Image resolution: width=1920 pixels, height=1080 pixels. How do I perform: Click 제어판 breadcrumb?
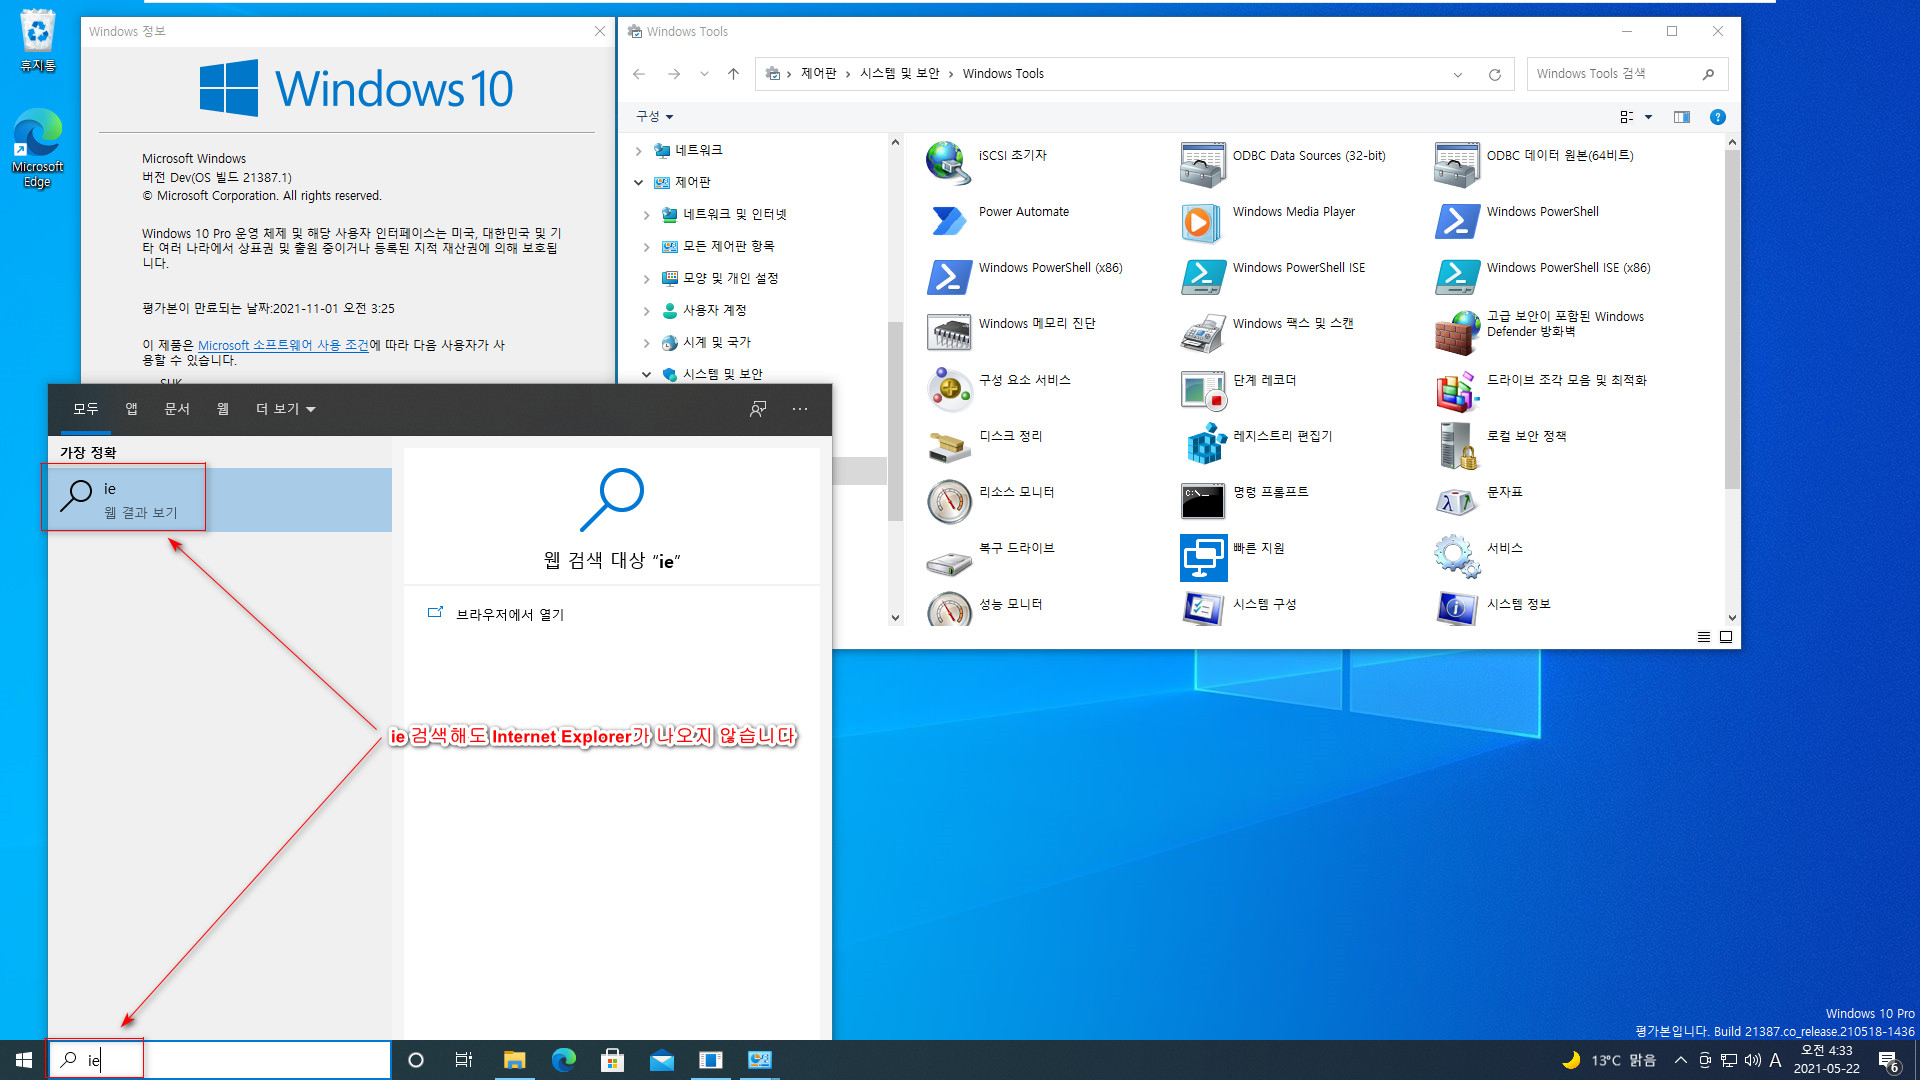pyautogui.click(x=819, y=74)
